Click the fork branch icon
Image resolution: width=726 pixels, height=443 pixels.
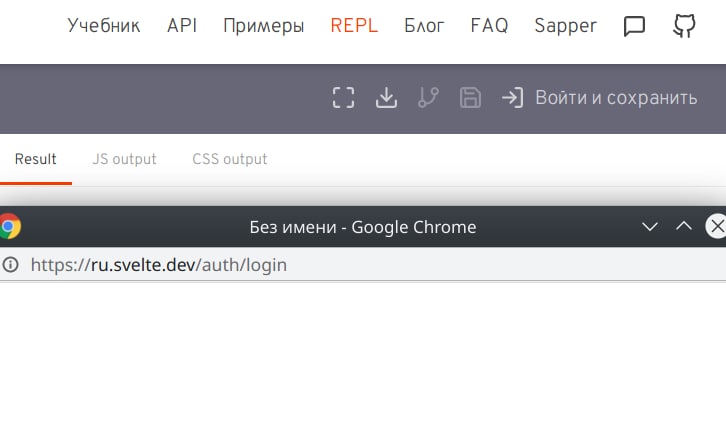(428, 98)
